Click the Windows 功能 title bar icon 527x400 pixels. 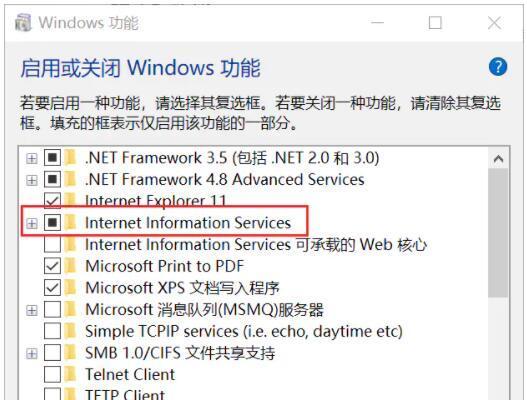coord(23,23)
